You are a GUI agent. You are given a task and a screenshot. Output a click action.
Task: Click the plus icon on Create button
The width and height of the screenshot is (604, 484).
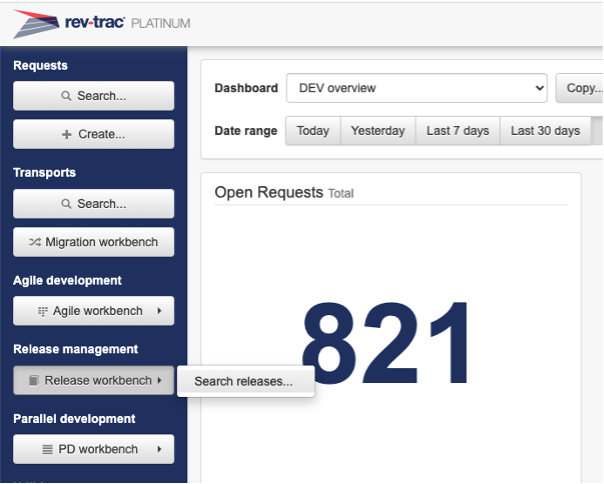pos(66,134)
